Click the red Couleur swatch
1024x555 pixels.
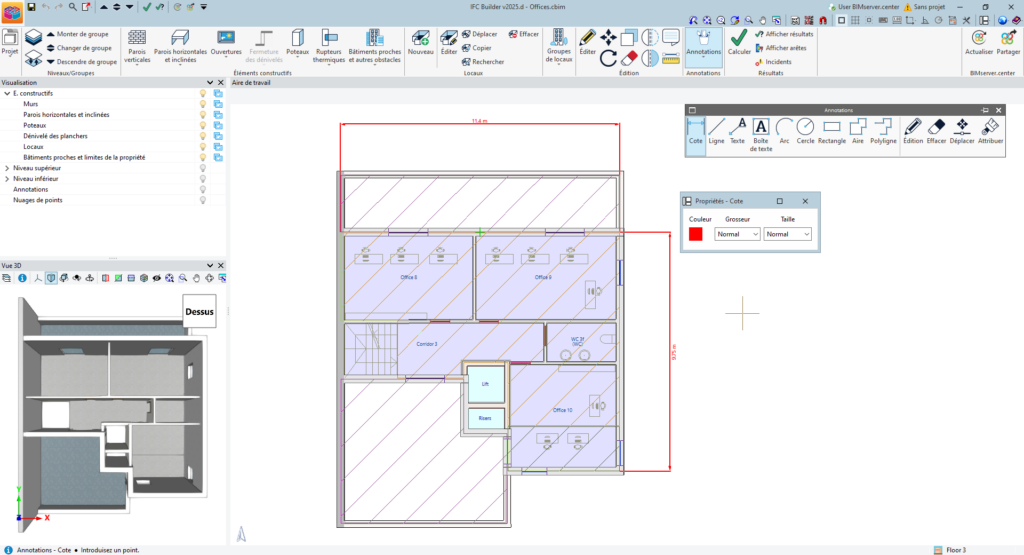pyautogui.click(x=695, y=234)
